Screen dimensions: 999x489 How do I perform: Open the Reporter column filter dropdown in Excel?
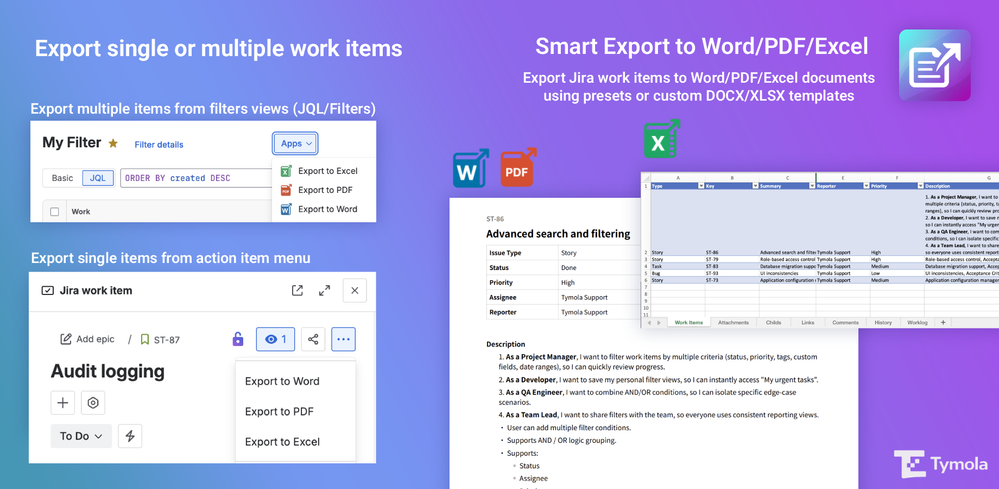pos(866,186)
